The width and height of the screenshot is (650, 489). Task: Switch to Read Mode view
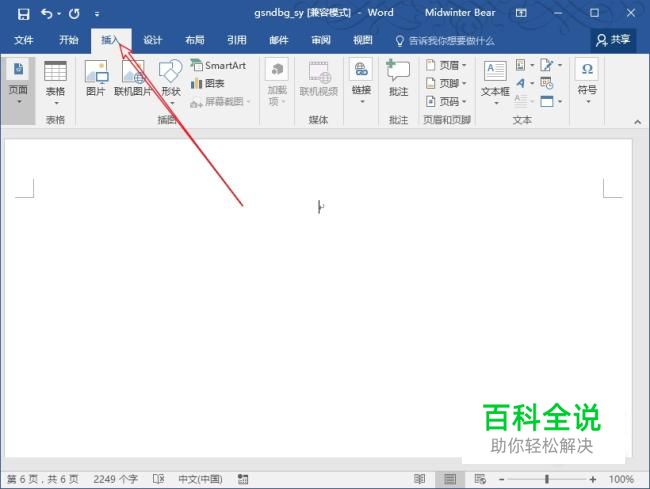(x=420, y=479)
